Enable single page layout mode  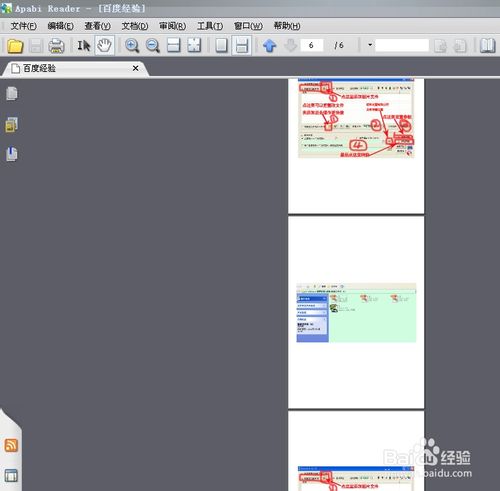pyautogui.click(x=221, y=45)
